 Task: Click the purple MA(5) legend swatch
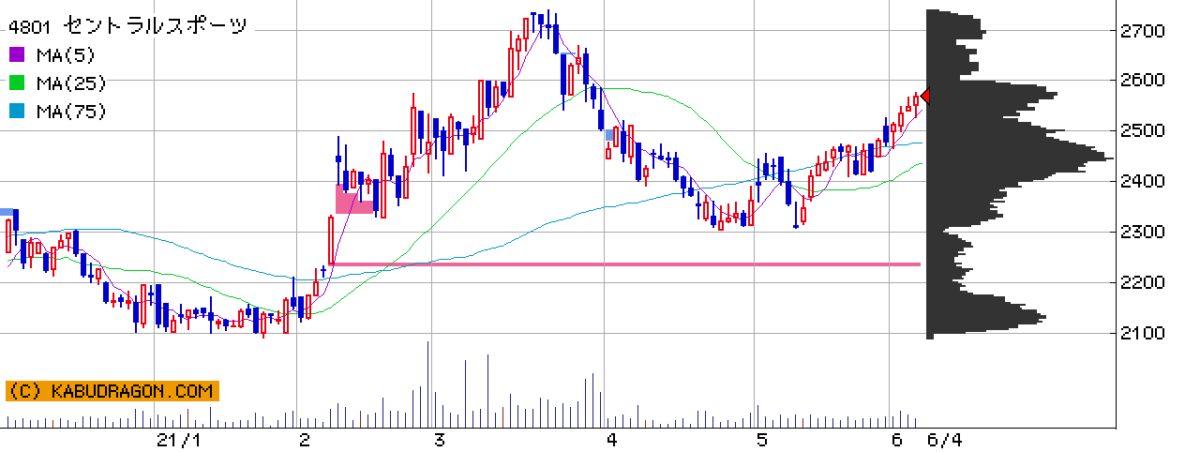[x=17, y=55]
